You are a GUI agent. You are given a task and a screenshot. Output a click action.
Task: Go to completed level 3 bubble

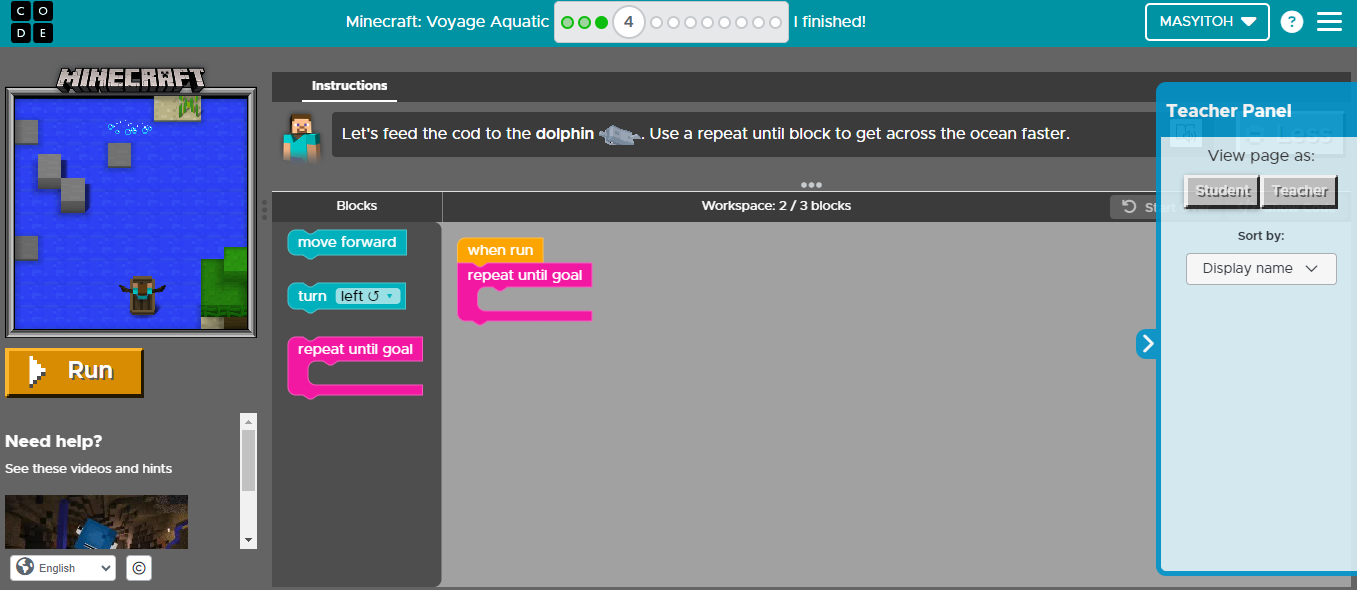[601, 22]
